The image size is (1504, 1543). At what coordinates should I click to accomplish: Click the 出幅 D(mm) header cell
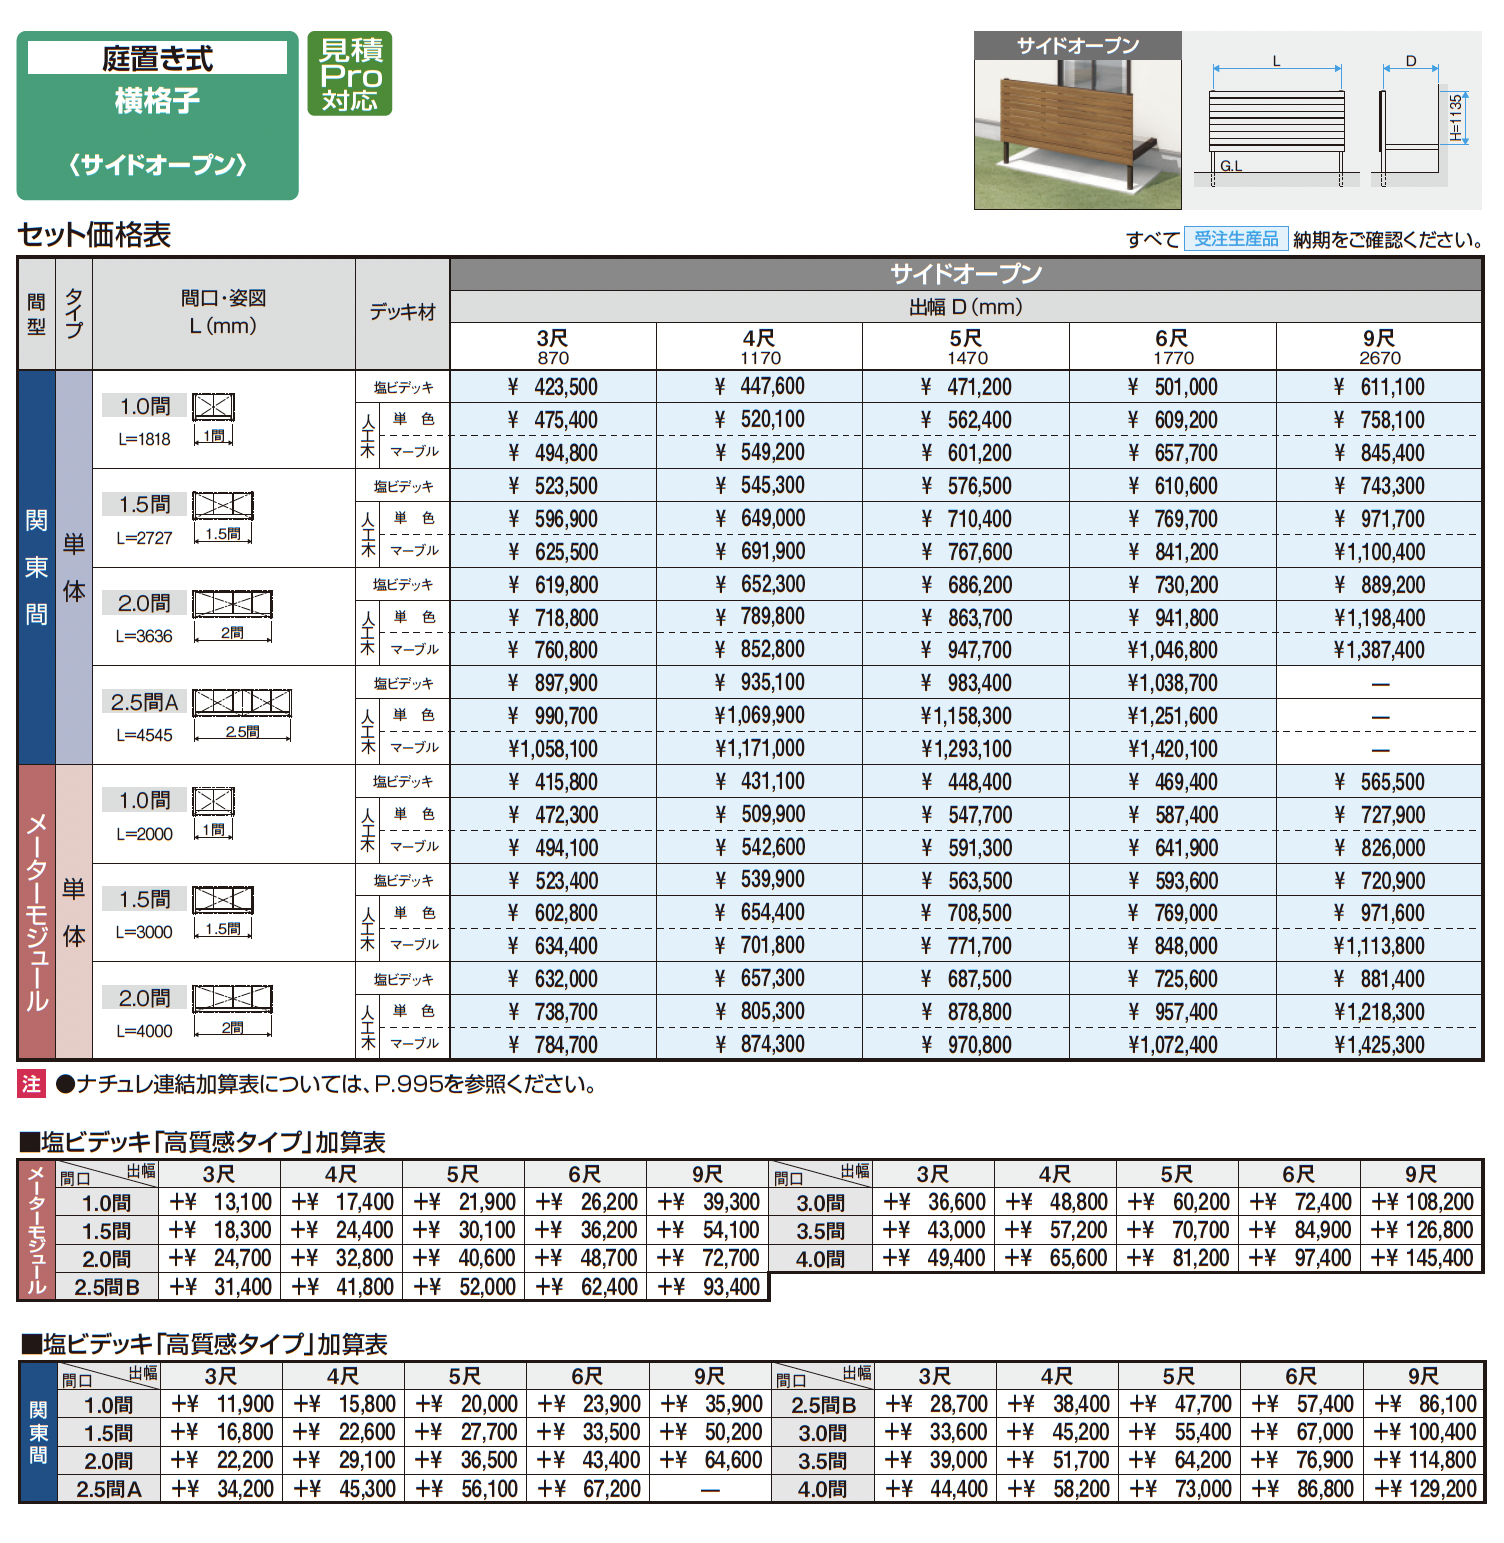tap(966, 307)
